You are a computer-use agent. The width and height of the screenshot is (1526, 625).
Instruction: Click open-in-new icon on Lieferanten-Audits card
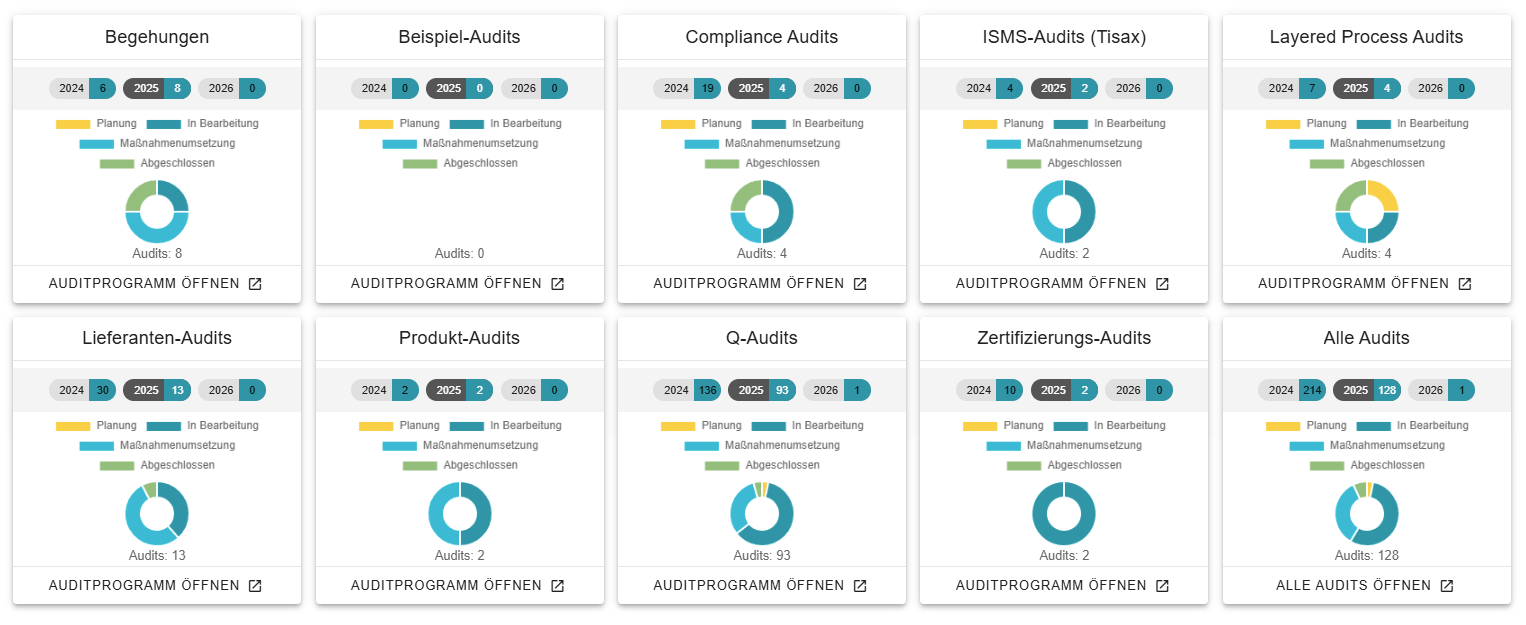255,586
